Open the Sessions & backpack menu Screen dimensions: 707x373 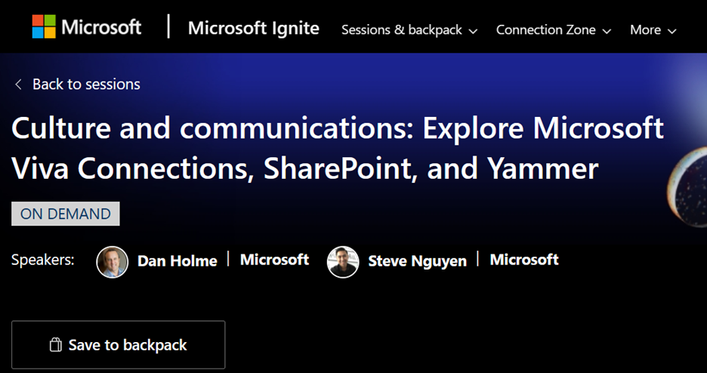pos(409,30)
